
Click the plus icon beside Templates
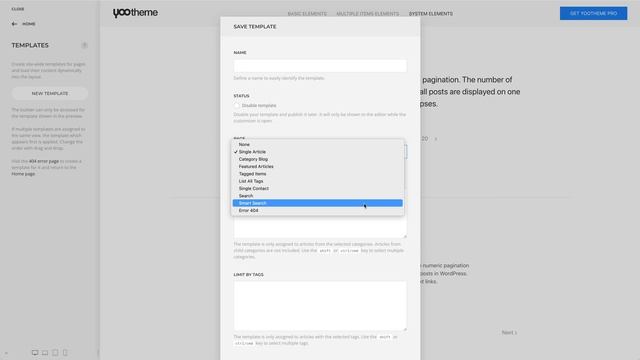tap(84, 45)
